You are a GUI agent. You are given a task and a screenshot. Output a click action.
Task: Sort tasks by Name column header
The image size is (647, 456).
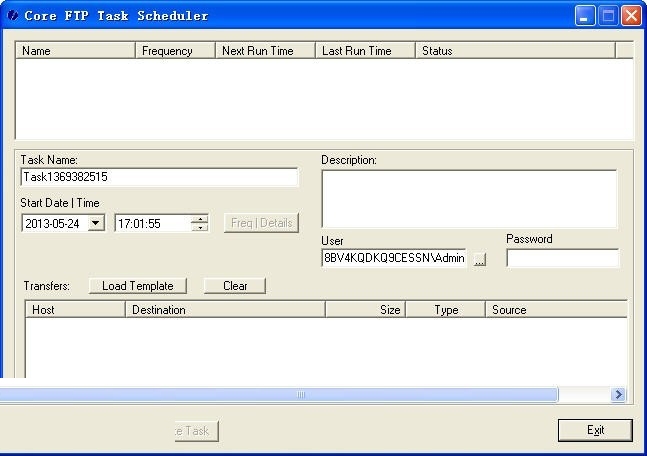click(x=75, y=51)
